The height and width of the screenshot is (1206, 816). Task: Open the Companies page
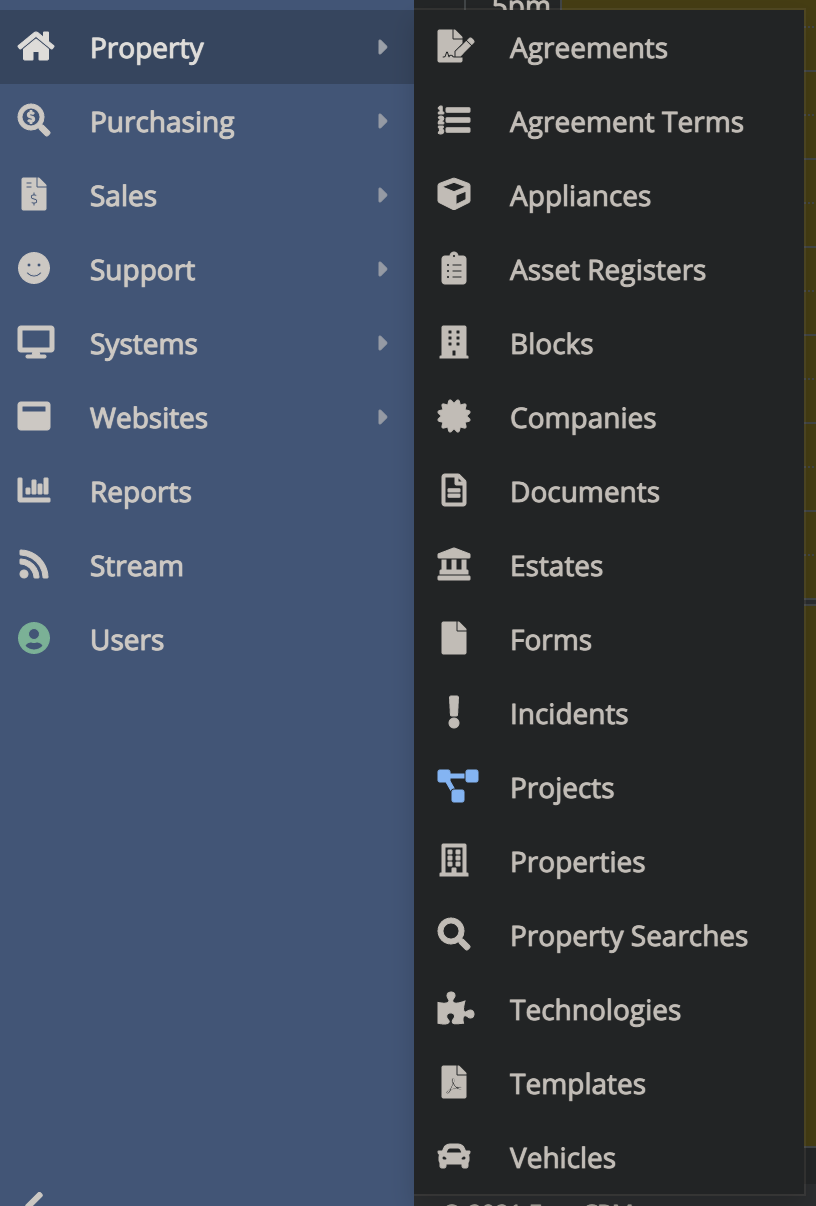582,418
